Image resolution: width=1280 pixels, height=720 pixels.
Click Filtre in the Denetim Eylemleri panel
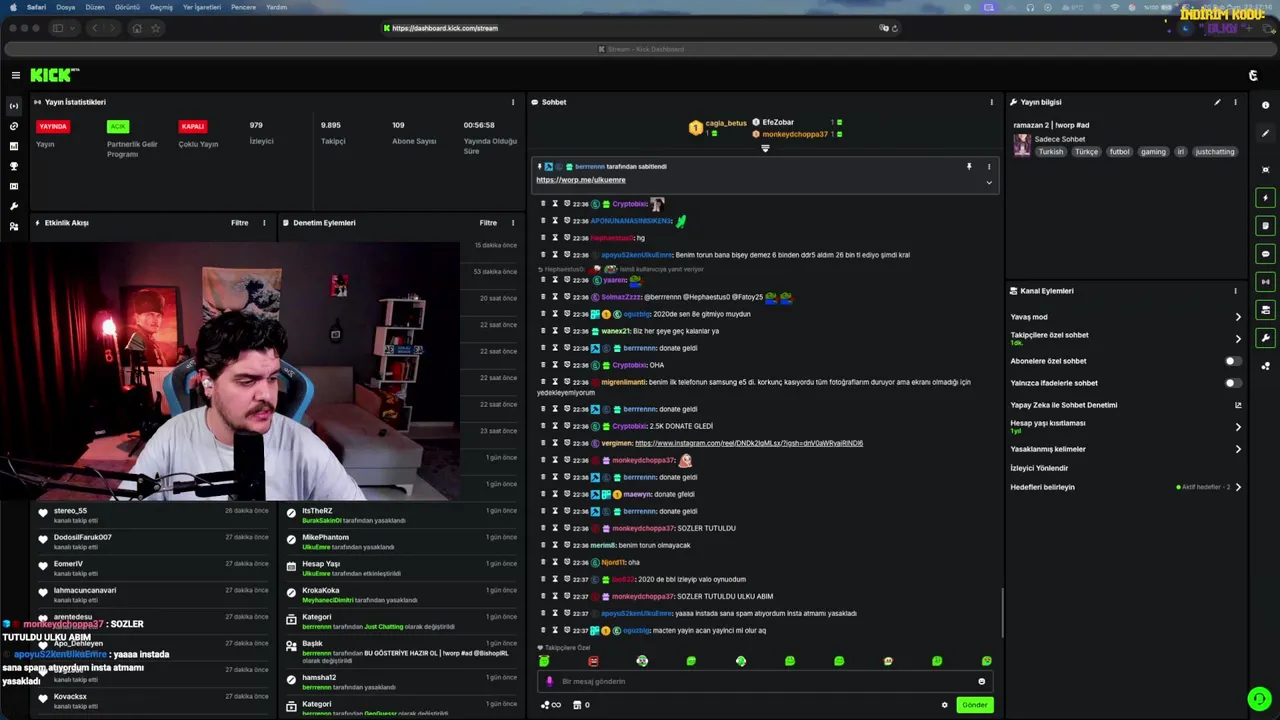pos(488,223)
